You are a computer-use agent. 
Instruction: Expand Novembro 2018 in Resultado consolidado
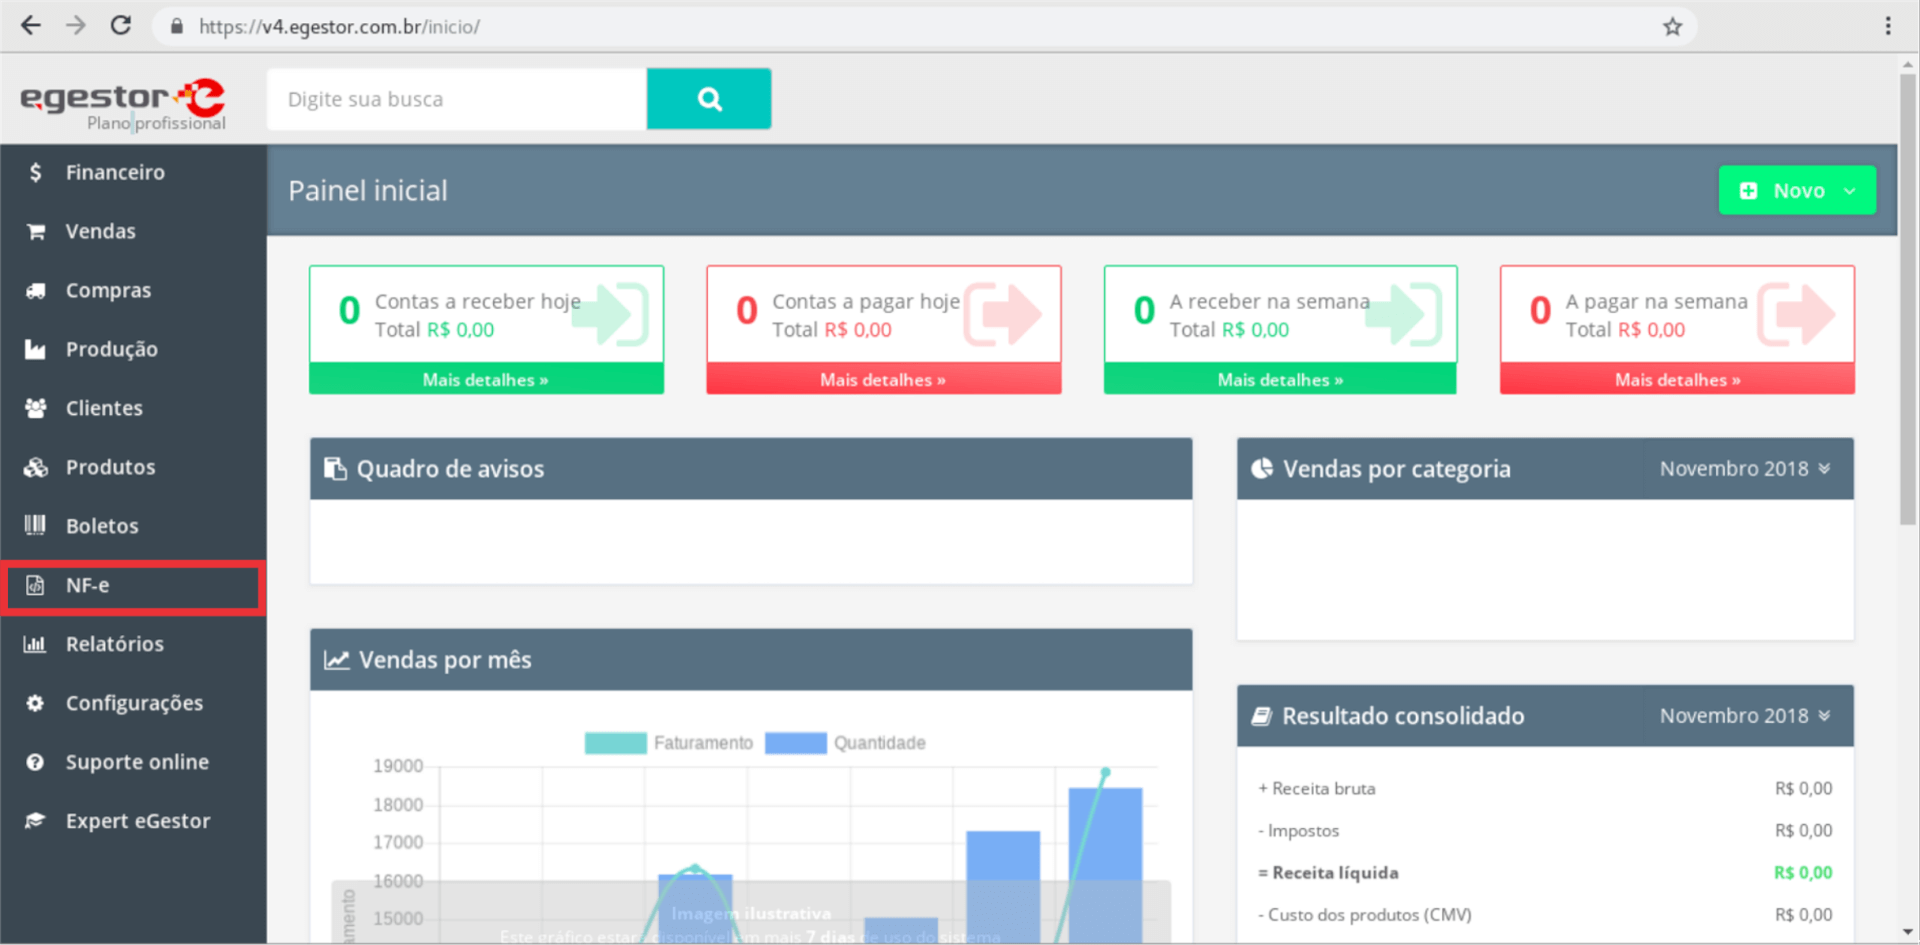[x=1744, y=716]
